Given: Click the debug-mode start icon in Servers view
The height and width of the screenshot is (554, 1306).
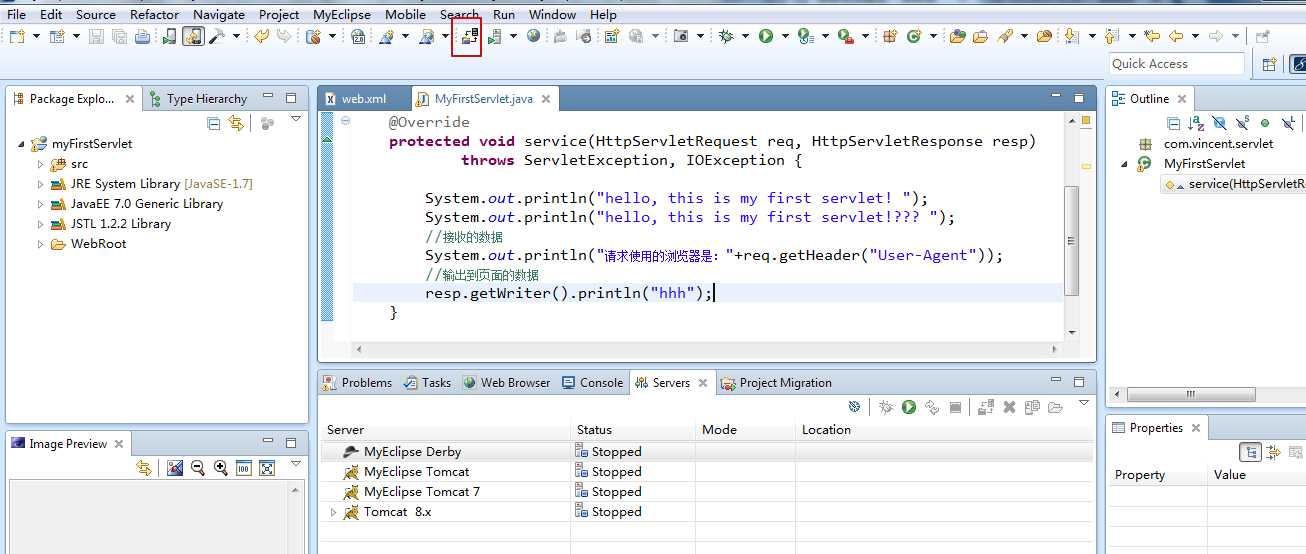Looking at the screenshot, I should (886, 407).
